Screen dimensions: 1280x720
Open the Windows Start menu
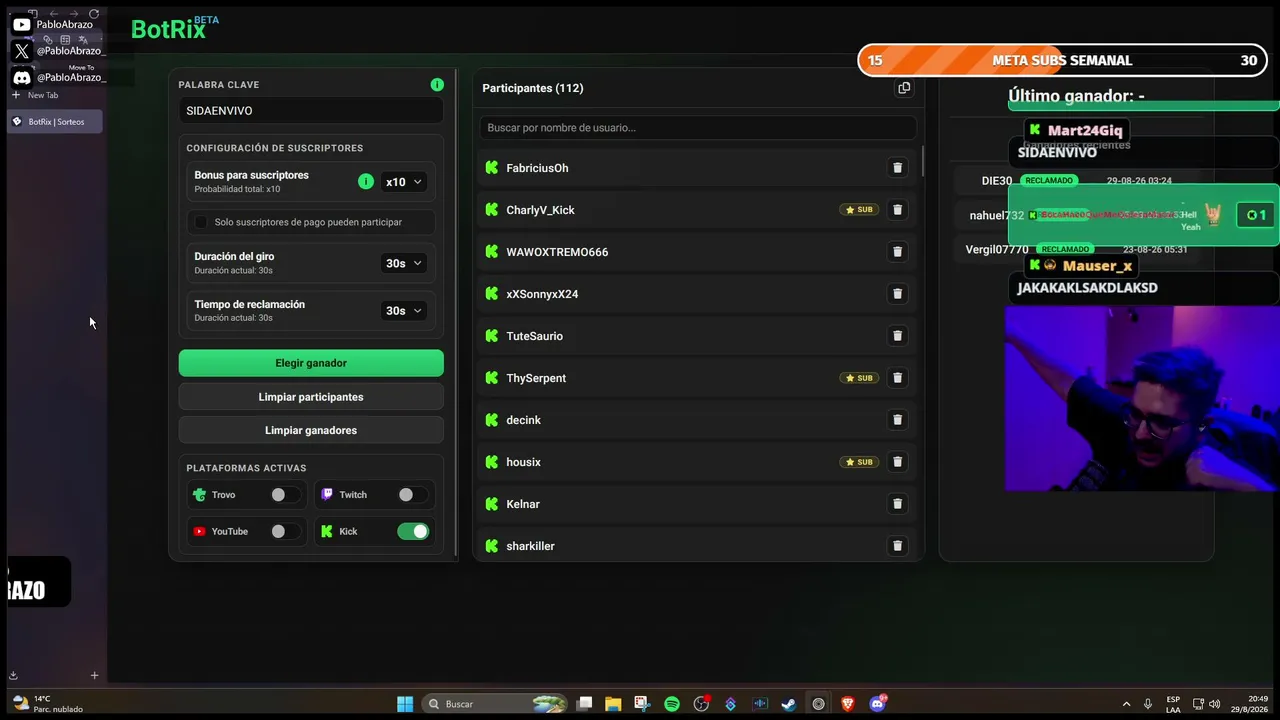405,704
